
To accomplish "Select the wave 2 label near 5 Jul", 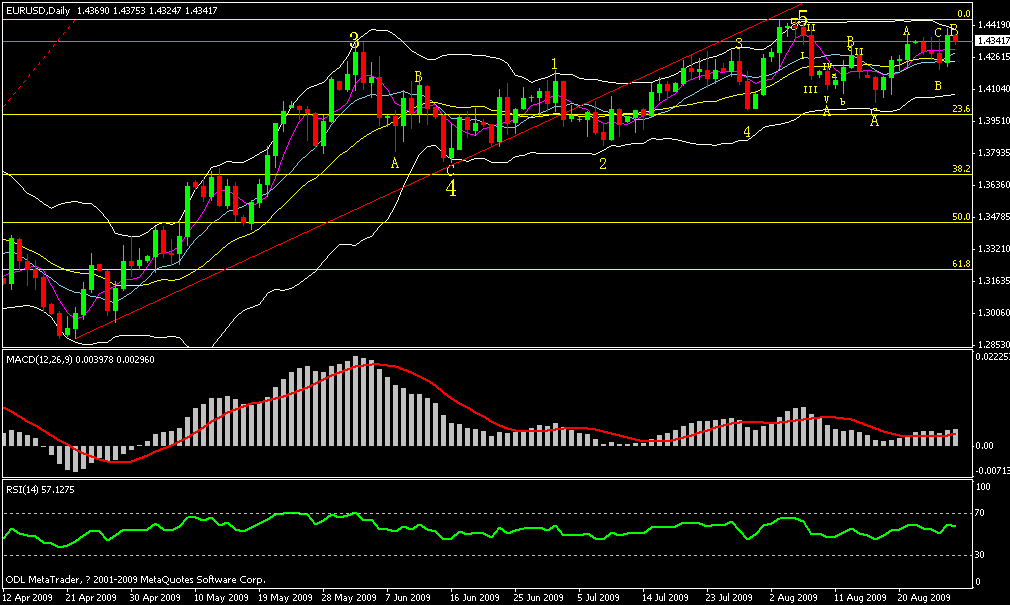I will [602, 164].
